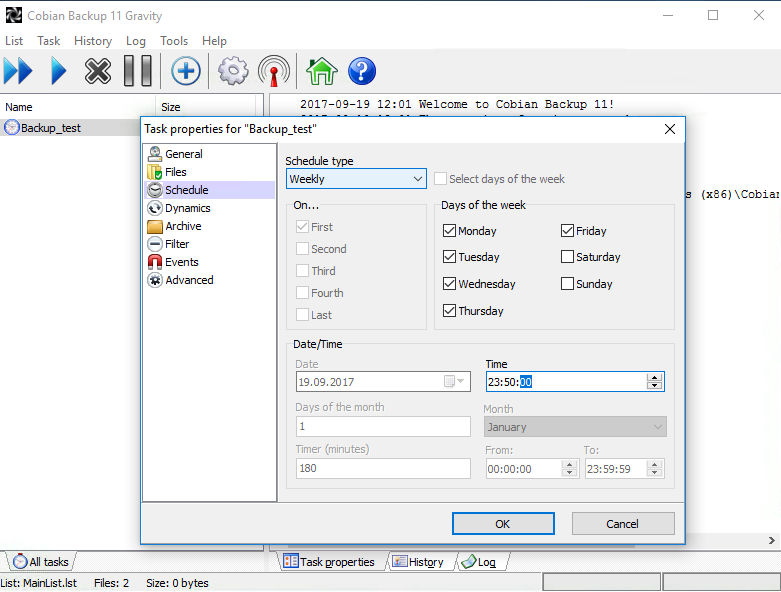Screen dimensions: 781x592
Task: Check the Sunday checkbox
Action: pos(567,284)
